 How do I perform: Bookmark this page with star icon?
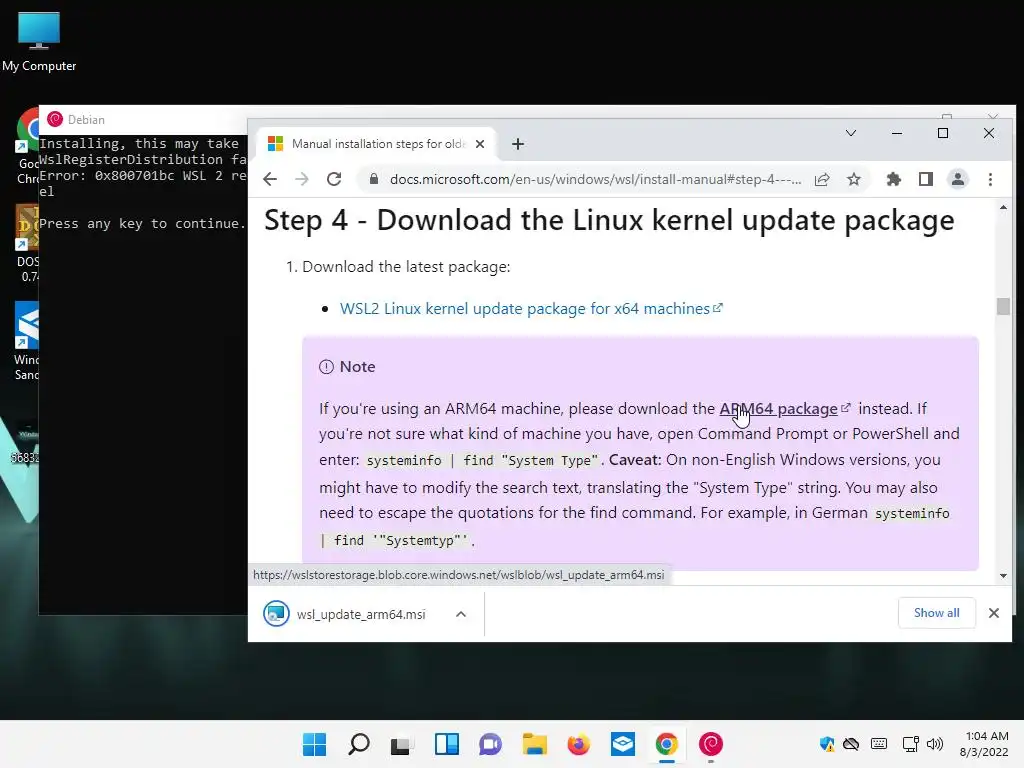click(x=854, y=179)
